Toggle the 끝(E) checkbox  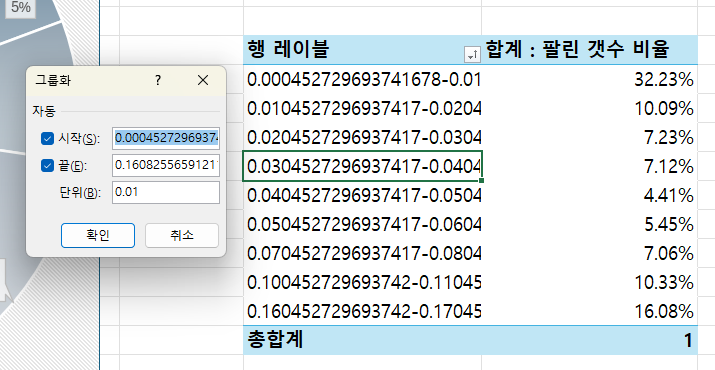tap(47, 166)
